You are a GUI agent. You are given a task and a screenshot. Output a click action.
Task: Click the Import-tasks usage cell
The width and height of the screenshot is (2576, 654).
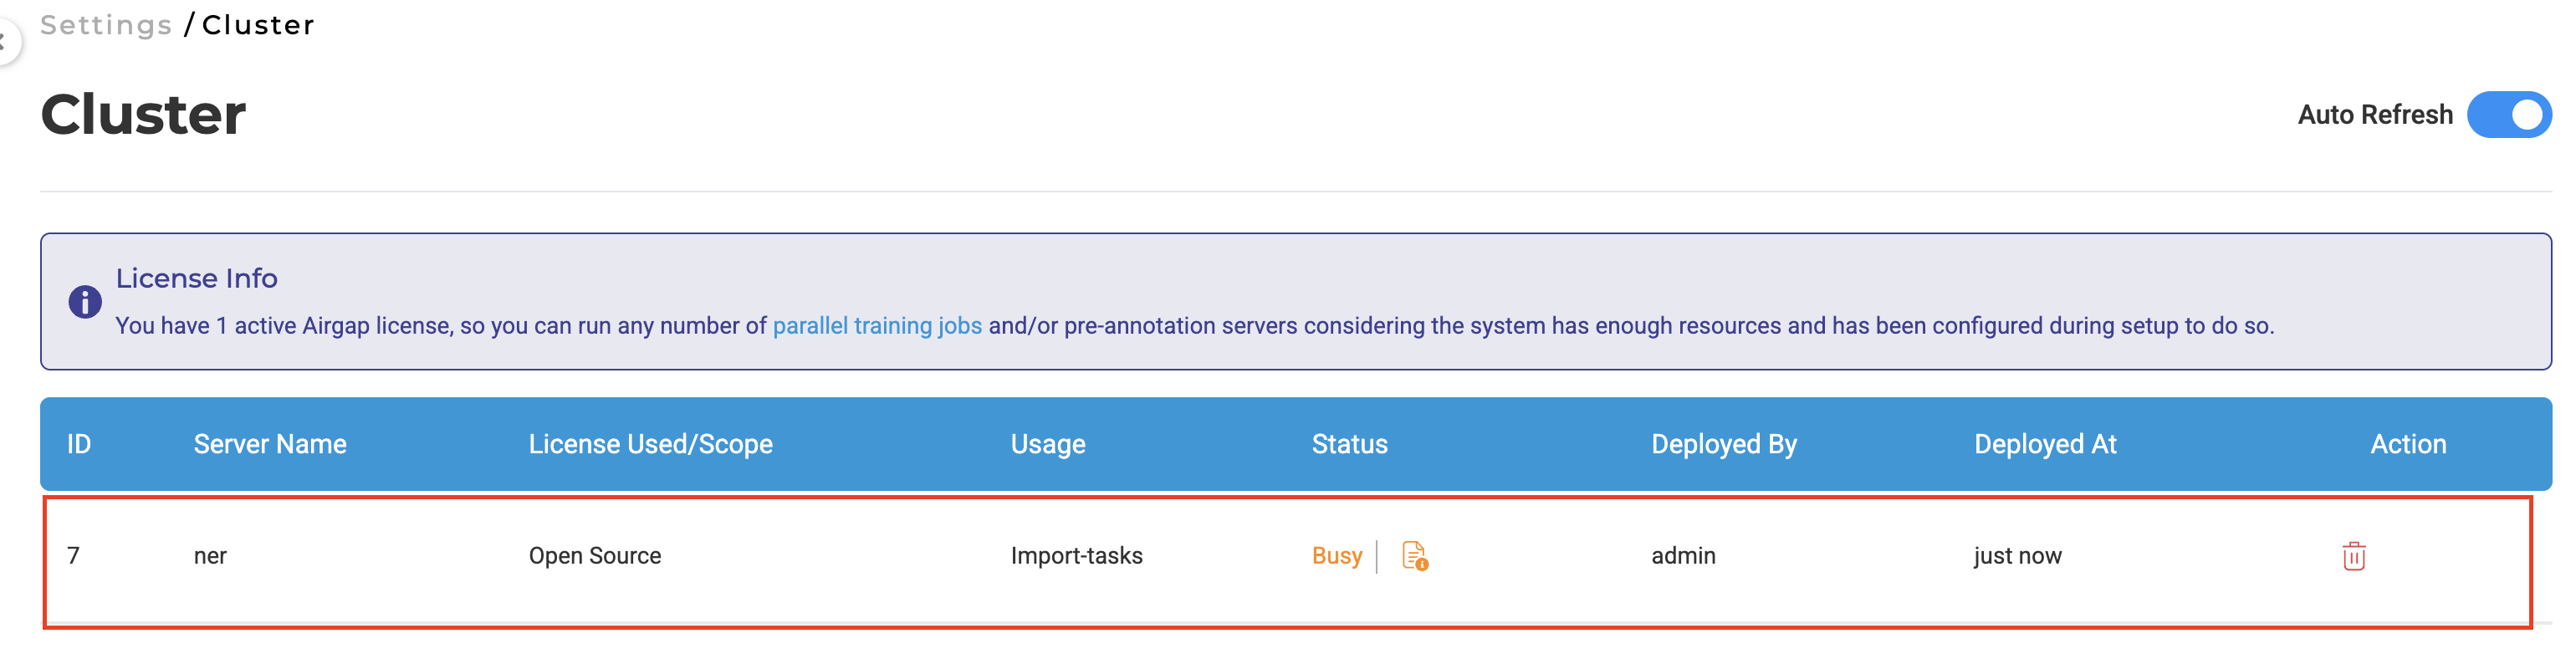[1077, 556]
